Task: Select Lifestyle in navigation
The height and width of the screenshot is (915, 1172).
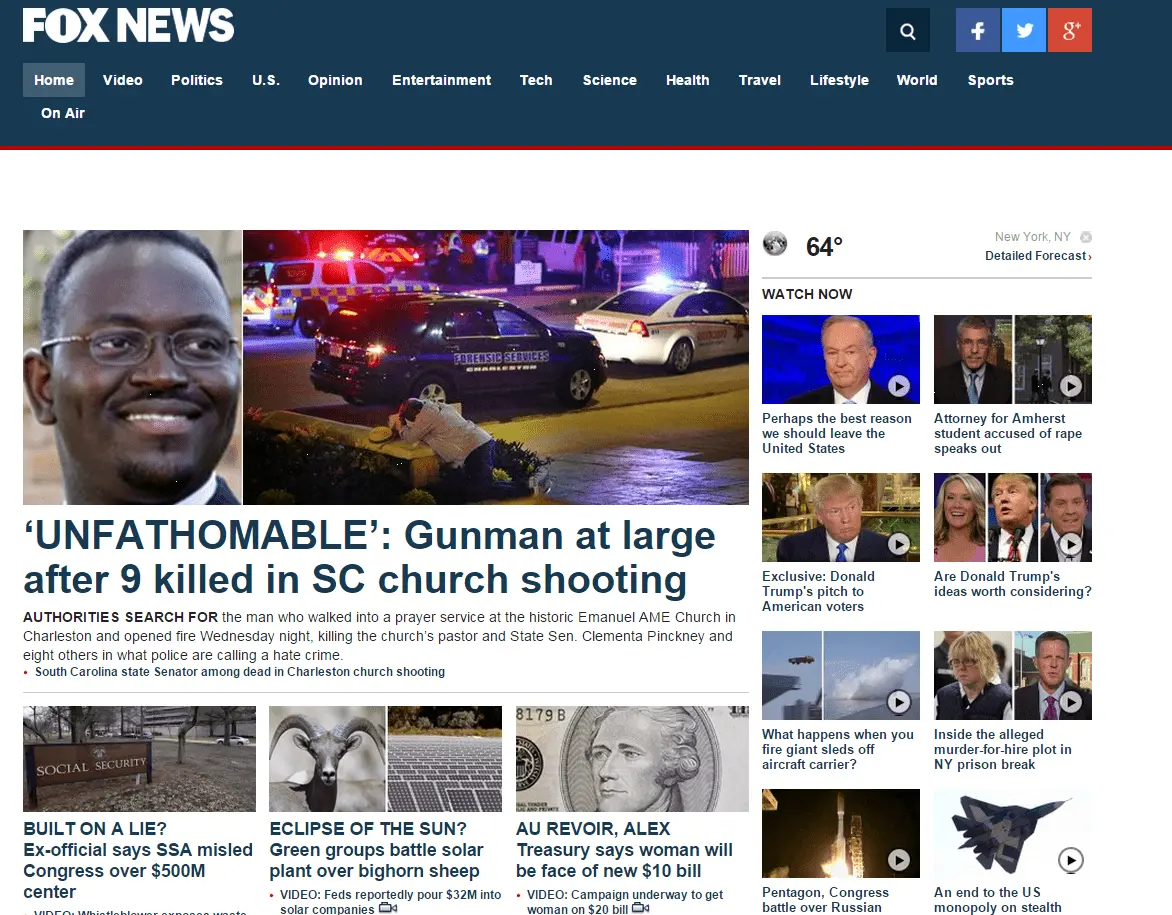Action: click(839, 80)
